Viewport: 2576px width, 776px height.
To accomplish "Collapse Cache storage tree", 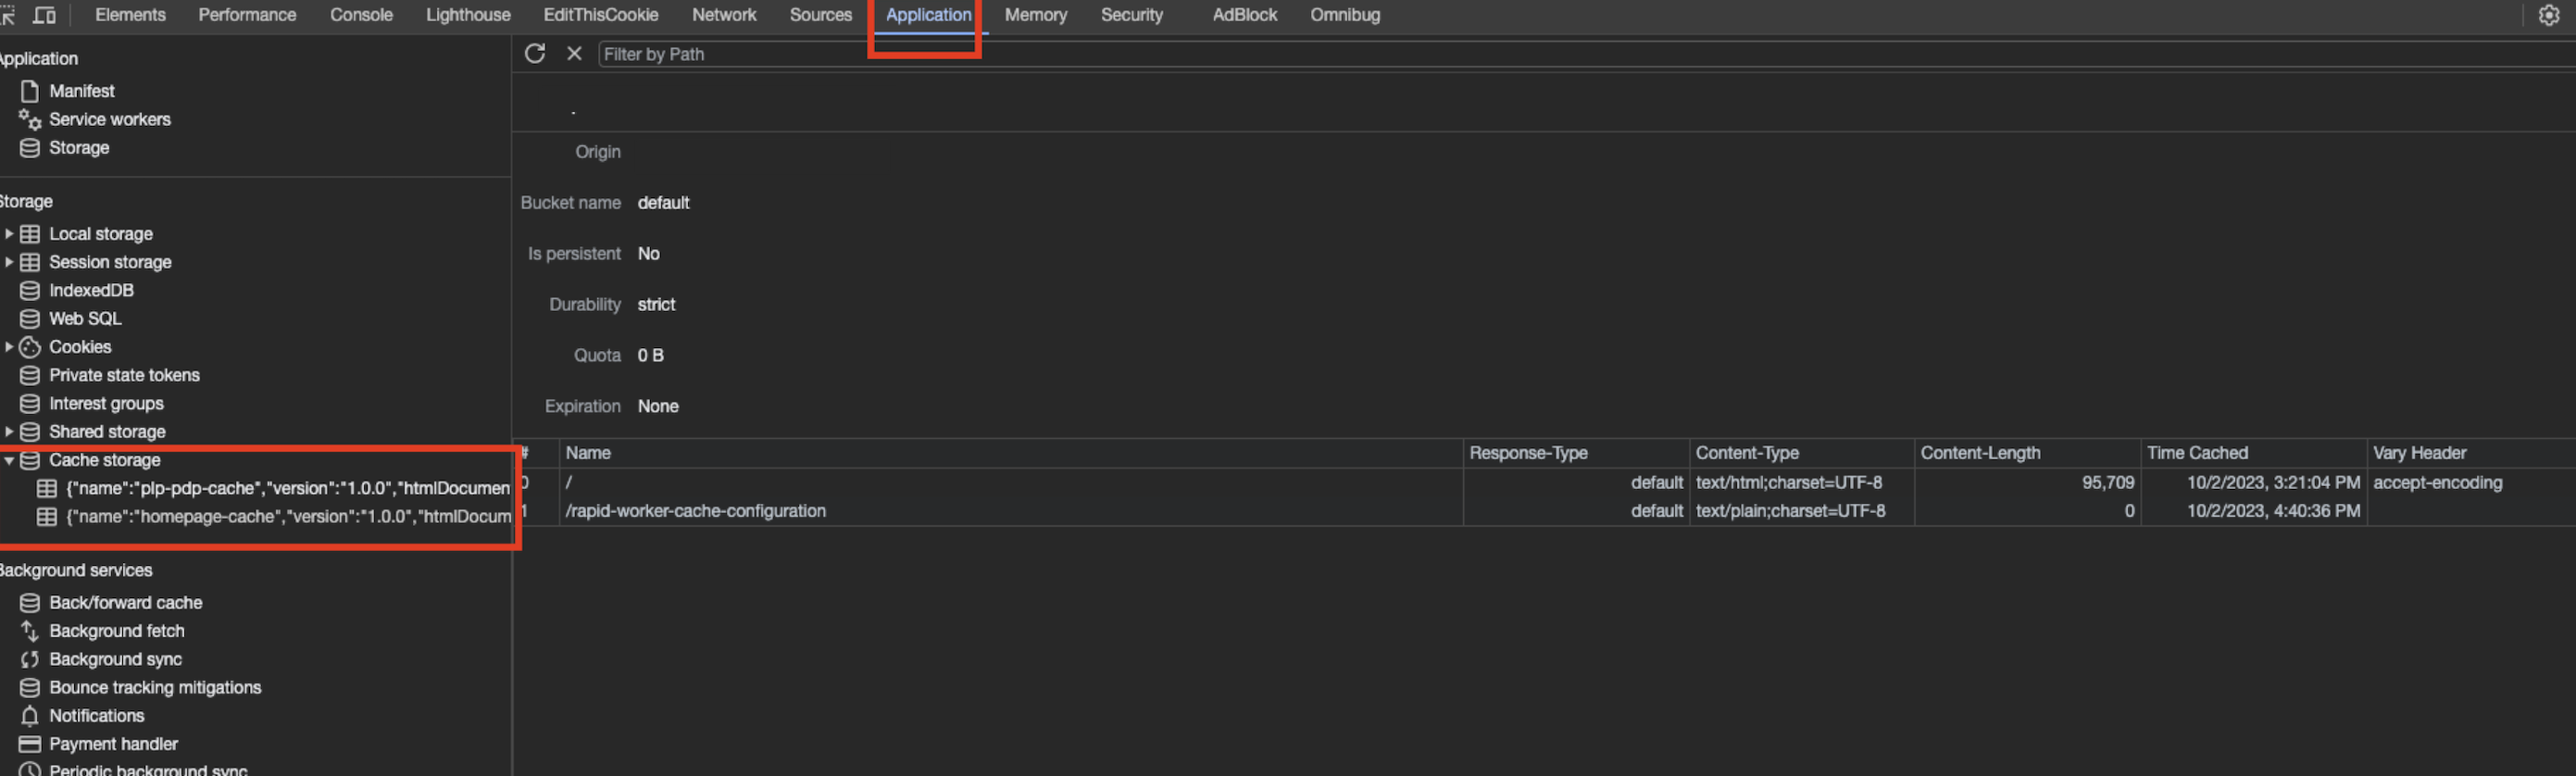I will [9, 460].
